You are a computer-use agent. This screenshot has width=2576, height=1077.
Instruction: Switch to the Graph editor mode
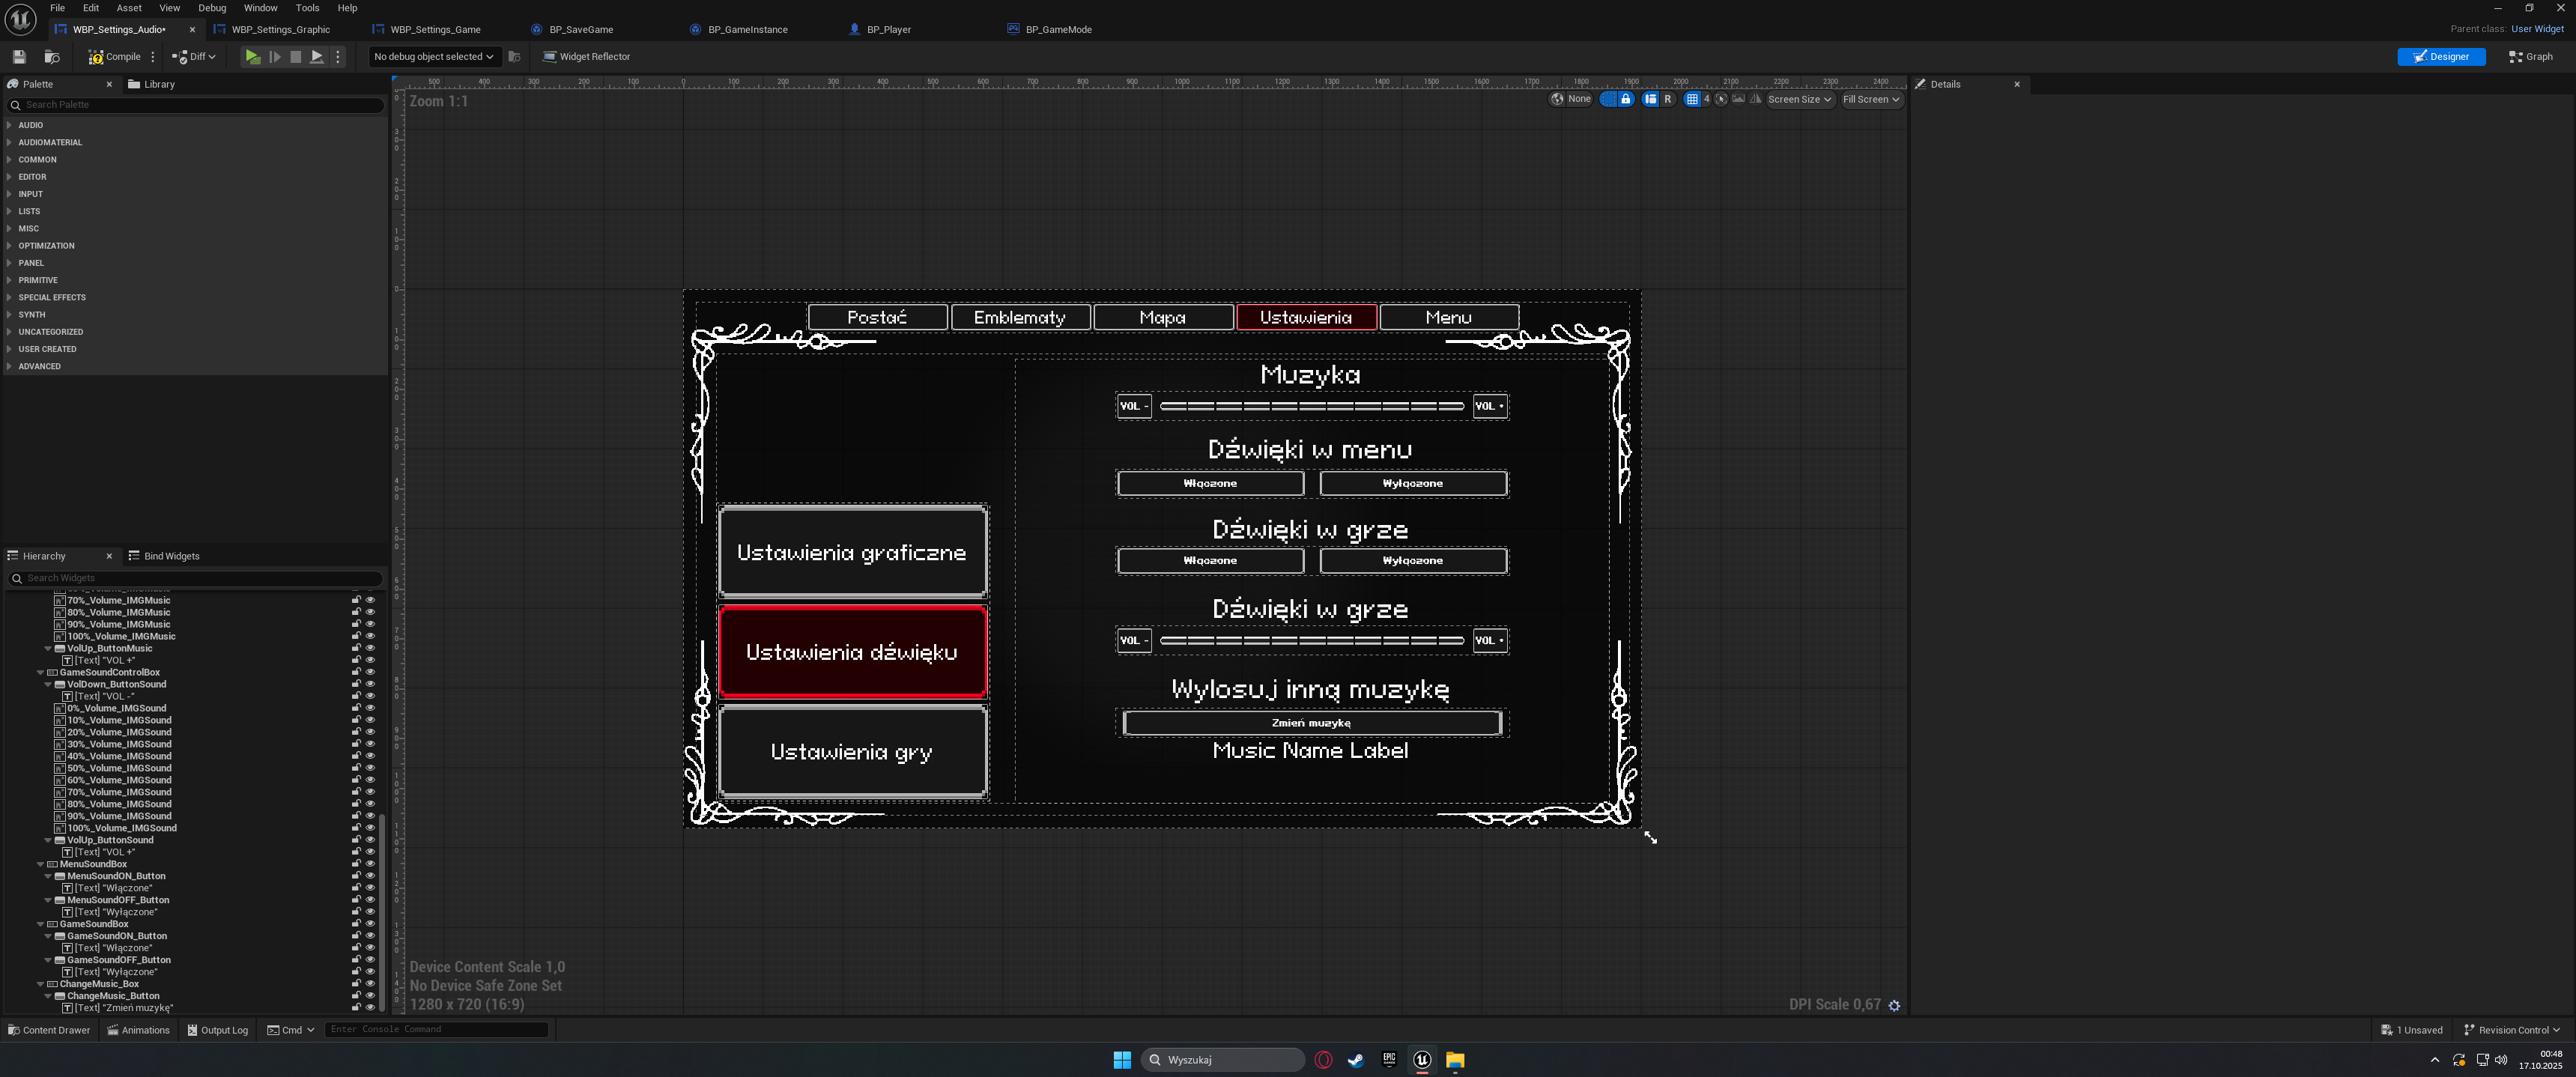2530,57
